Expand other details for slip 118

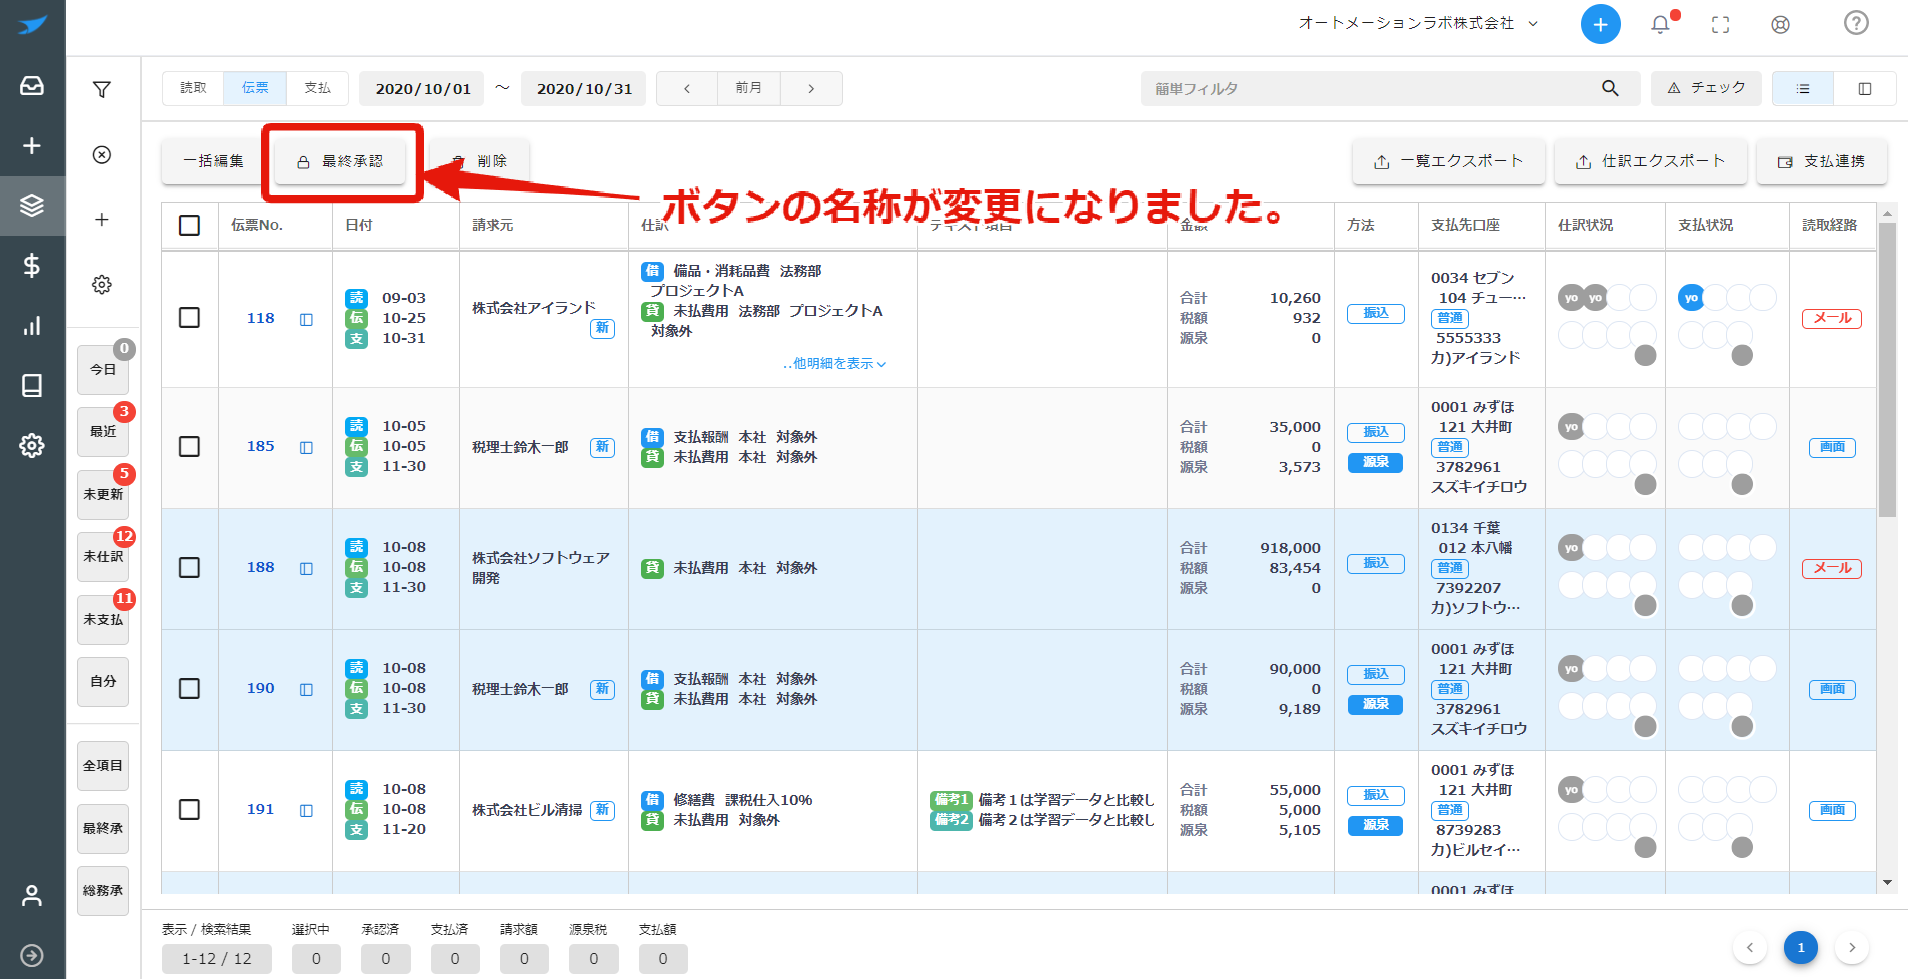click(x=834, y=363)
